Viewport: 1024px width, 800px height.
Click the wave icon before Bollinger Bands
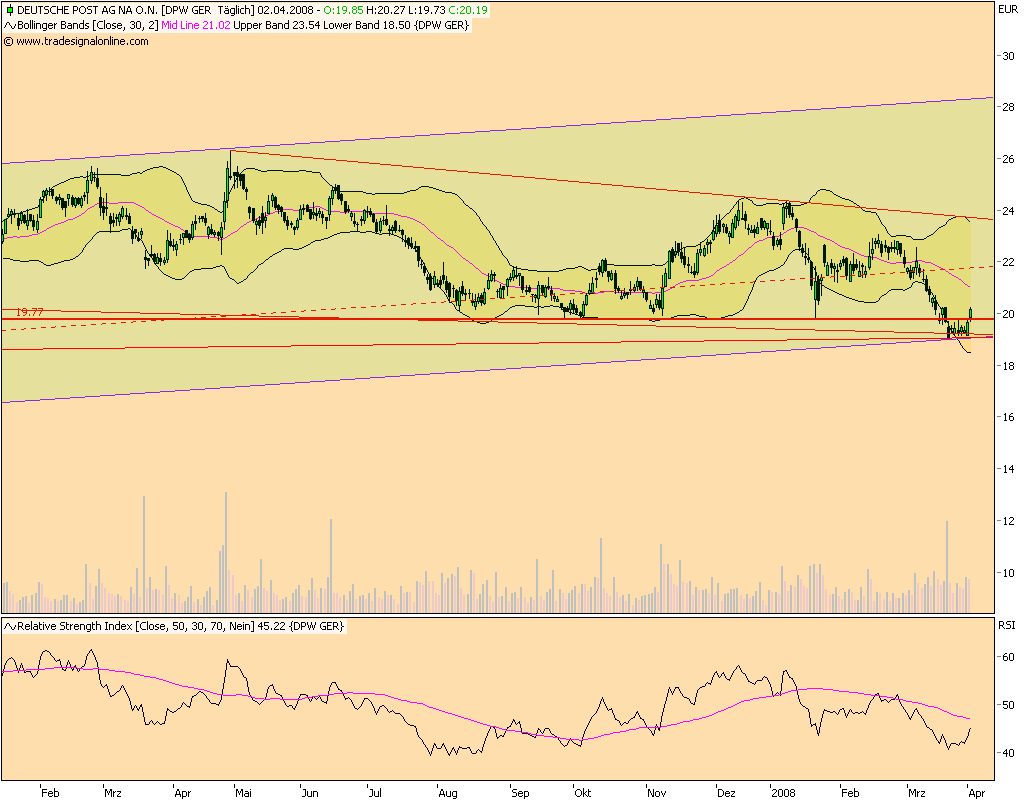pyautogui.click(x=9, y=25)
